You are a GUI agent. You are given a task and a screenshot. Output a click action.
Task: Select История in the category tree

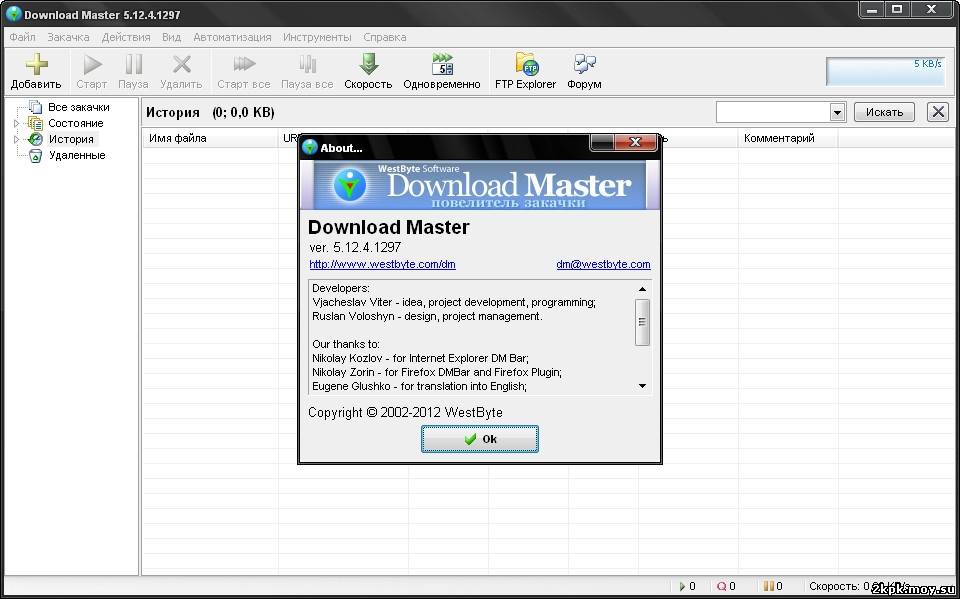71,139
